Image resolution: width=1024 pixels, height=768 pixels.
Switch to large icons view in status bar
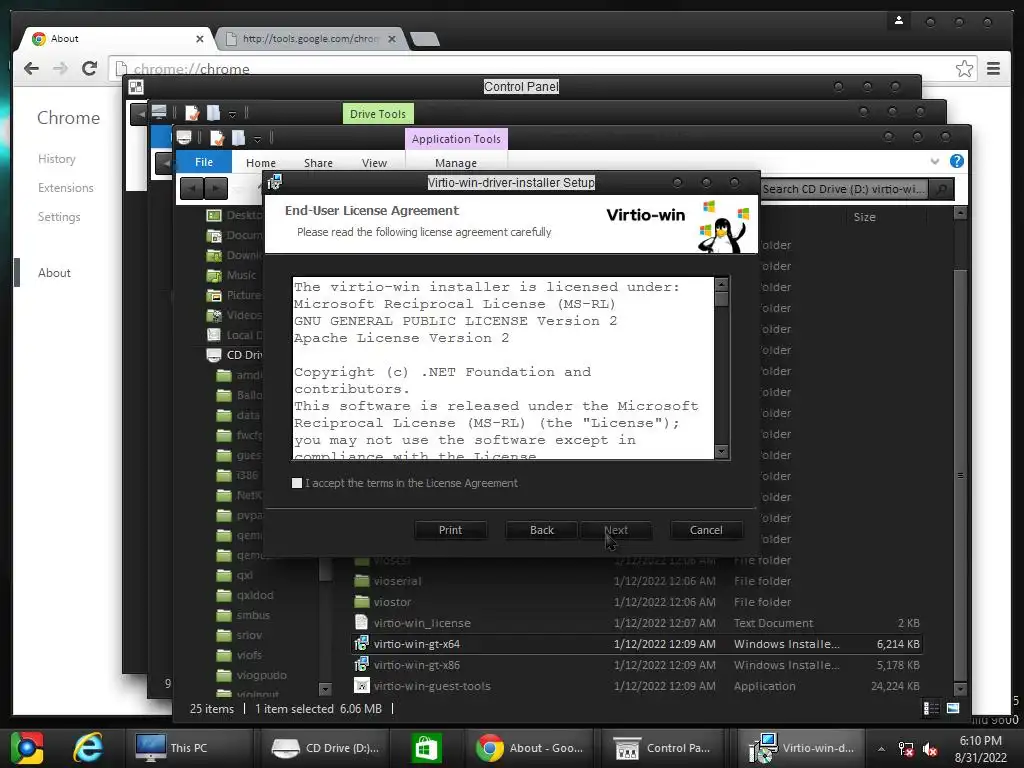(x=953, y=708)
